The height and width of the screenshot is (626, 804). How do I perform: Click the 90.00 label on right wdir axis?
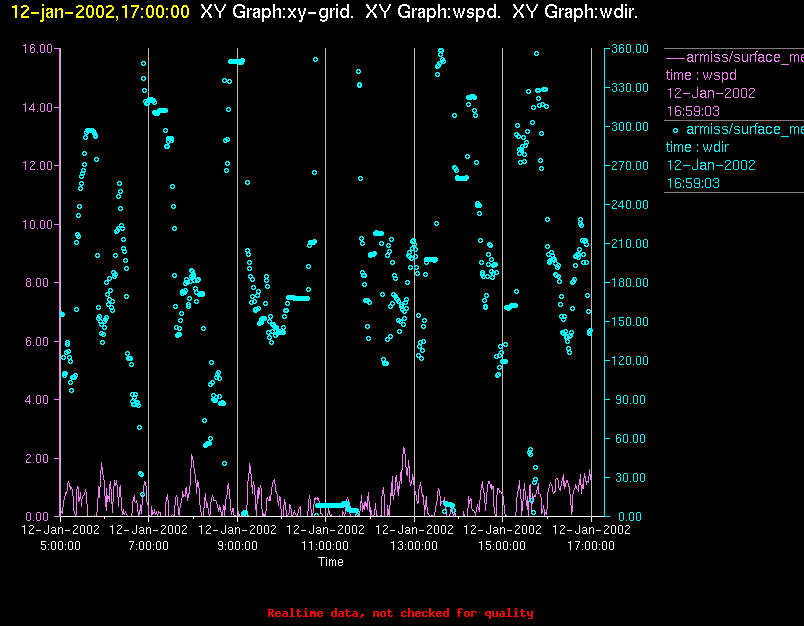pos(630,400)
